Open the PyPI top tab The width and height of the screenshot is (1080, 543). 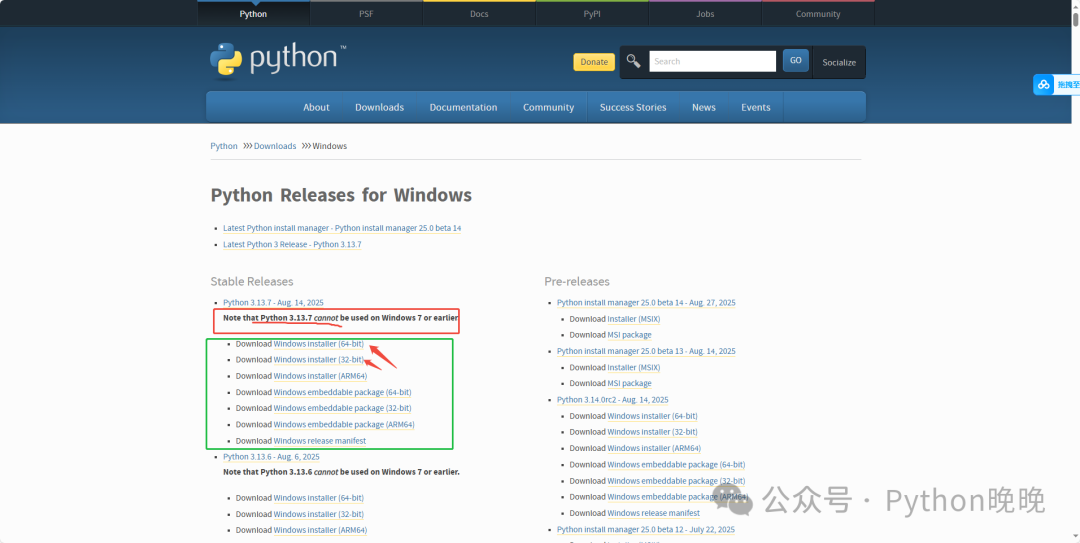click(x=592, y=14)
